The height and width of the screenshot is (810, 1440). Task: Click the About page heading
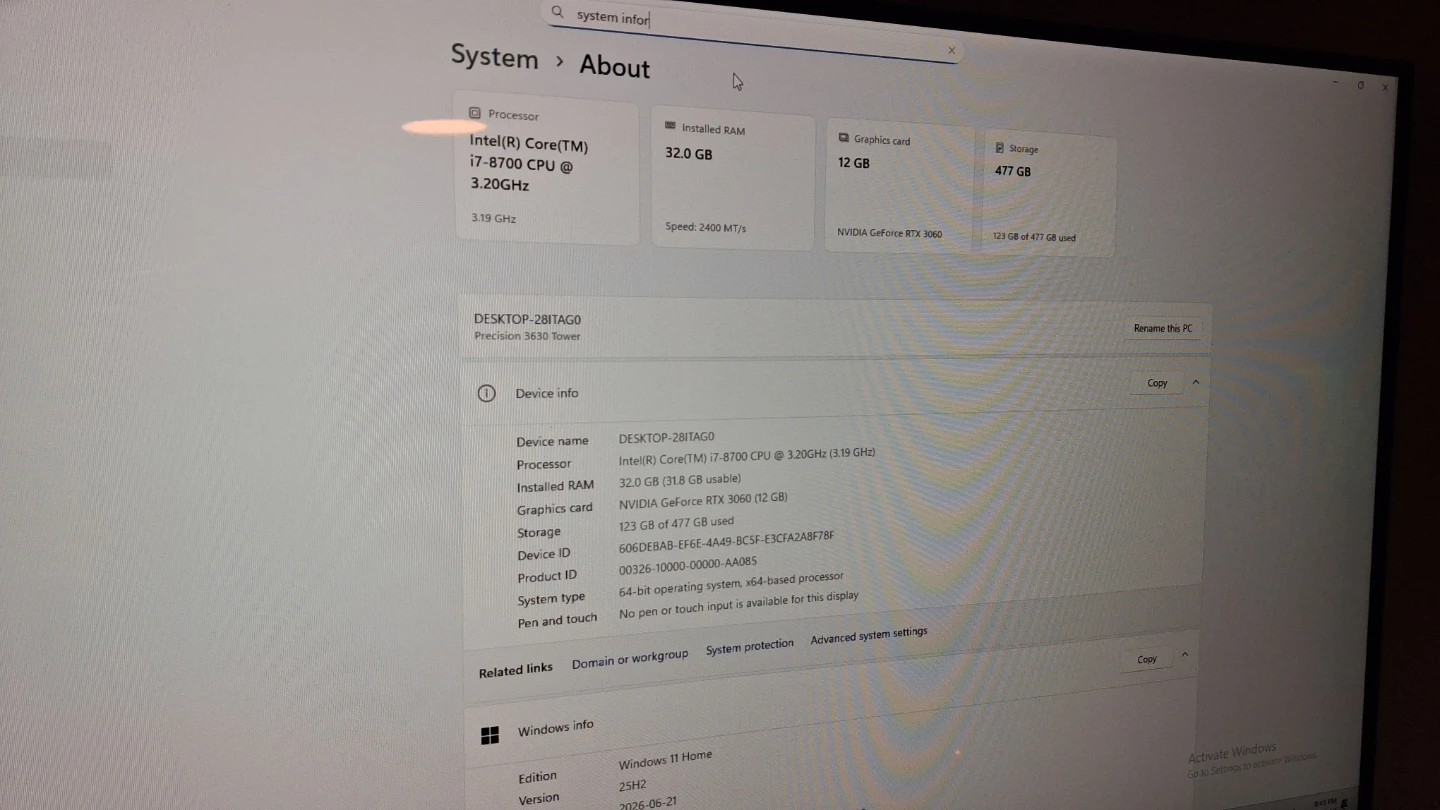(614, 67)
